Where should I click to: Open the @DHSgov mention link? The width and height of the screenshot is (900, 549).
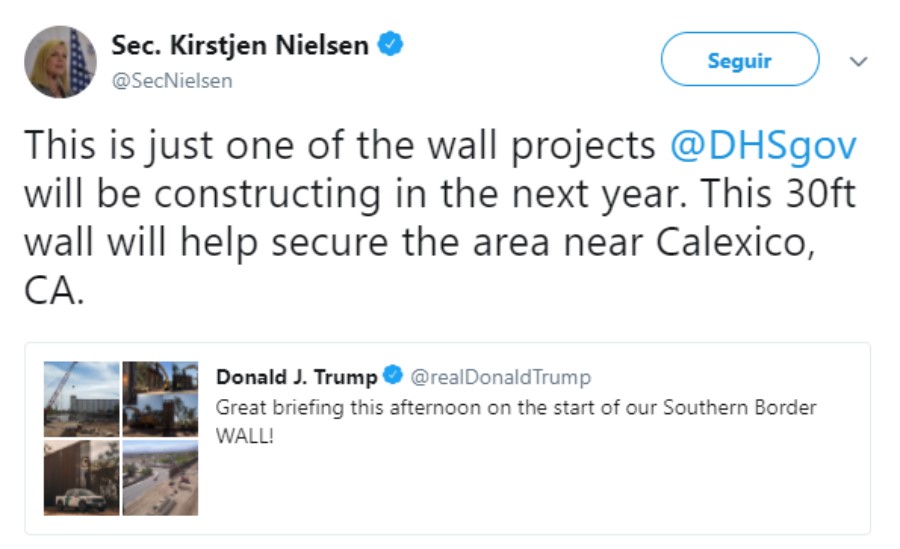(763, 146)
